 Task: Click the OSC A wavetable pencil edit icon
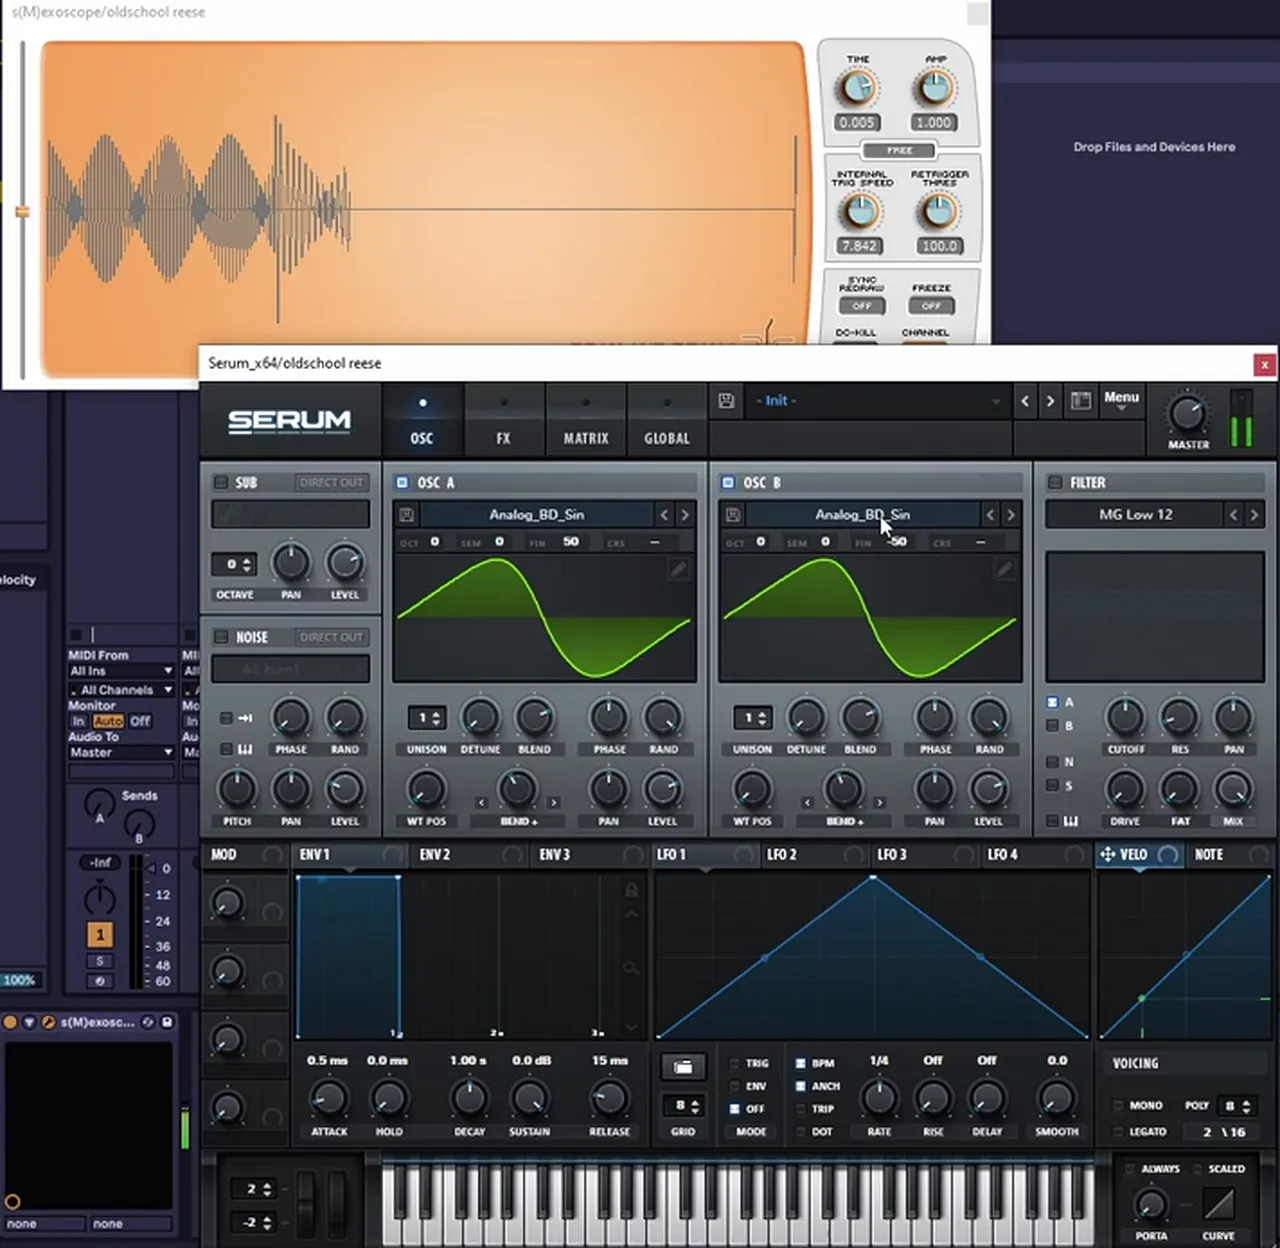(x=679, y=569)
